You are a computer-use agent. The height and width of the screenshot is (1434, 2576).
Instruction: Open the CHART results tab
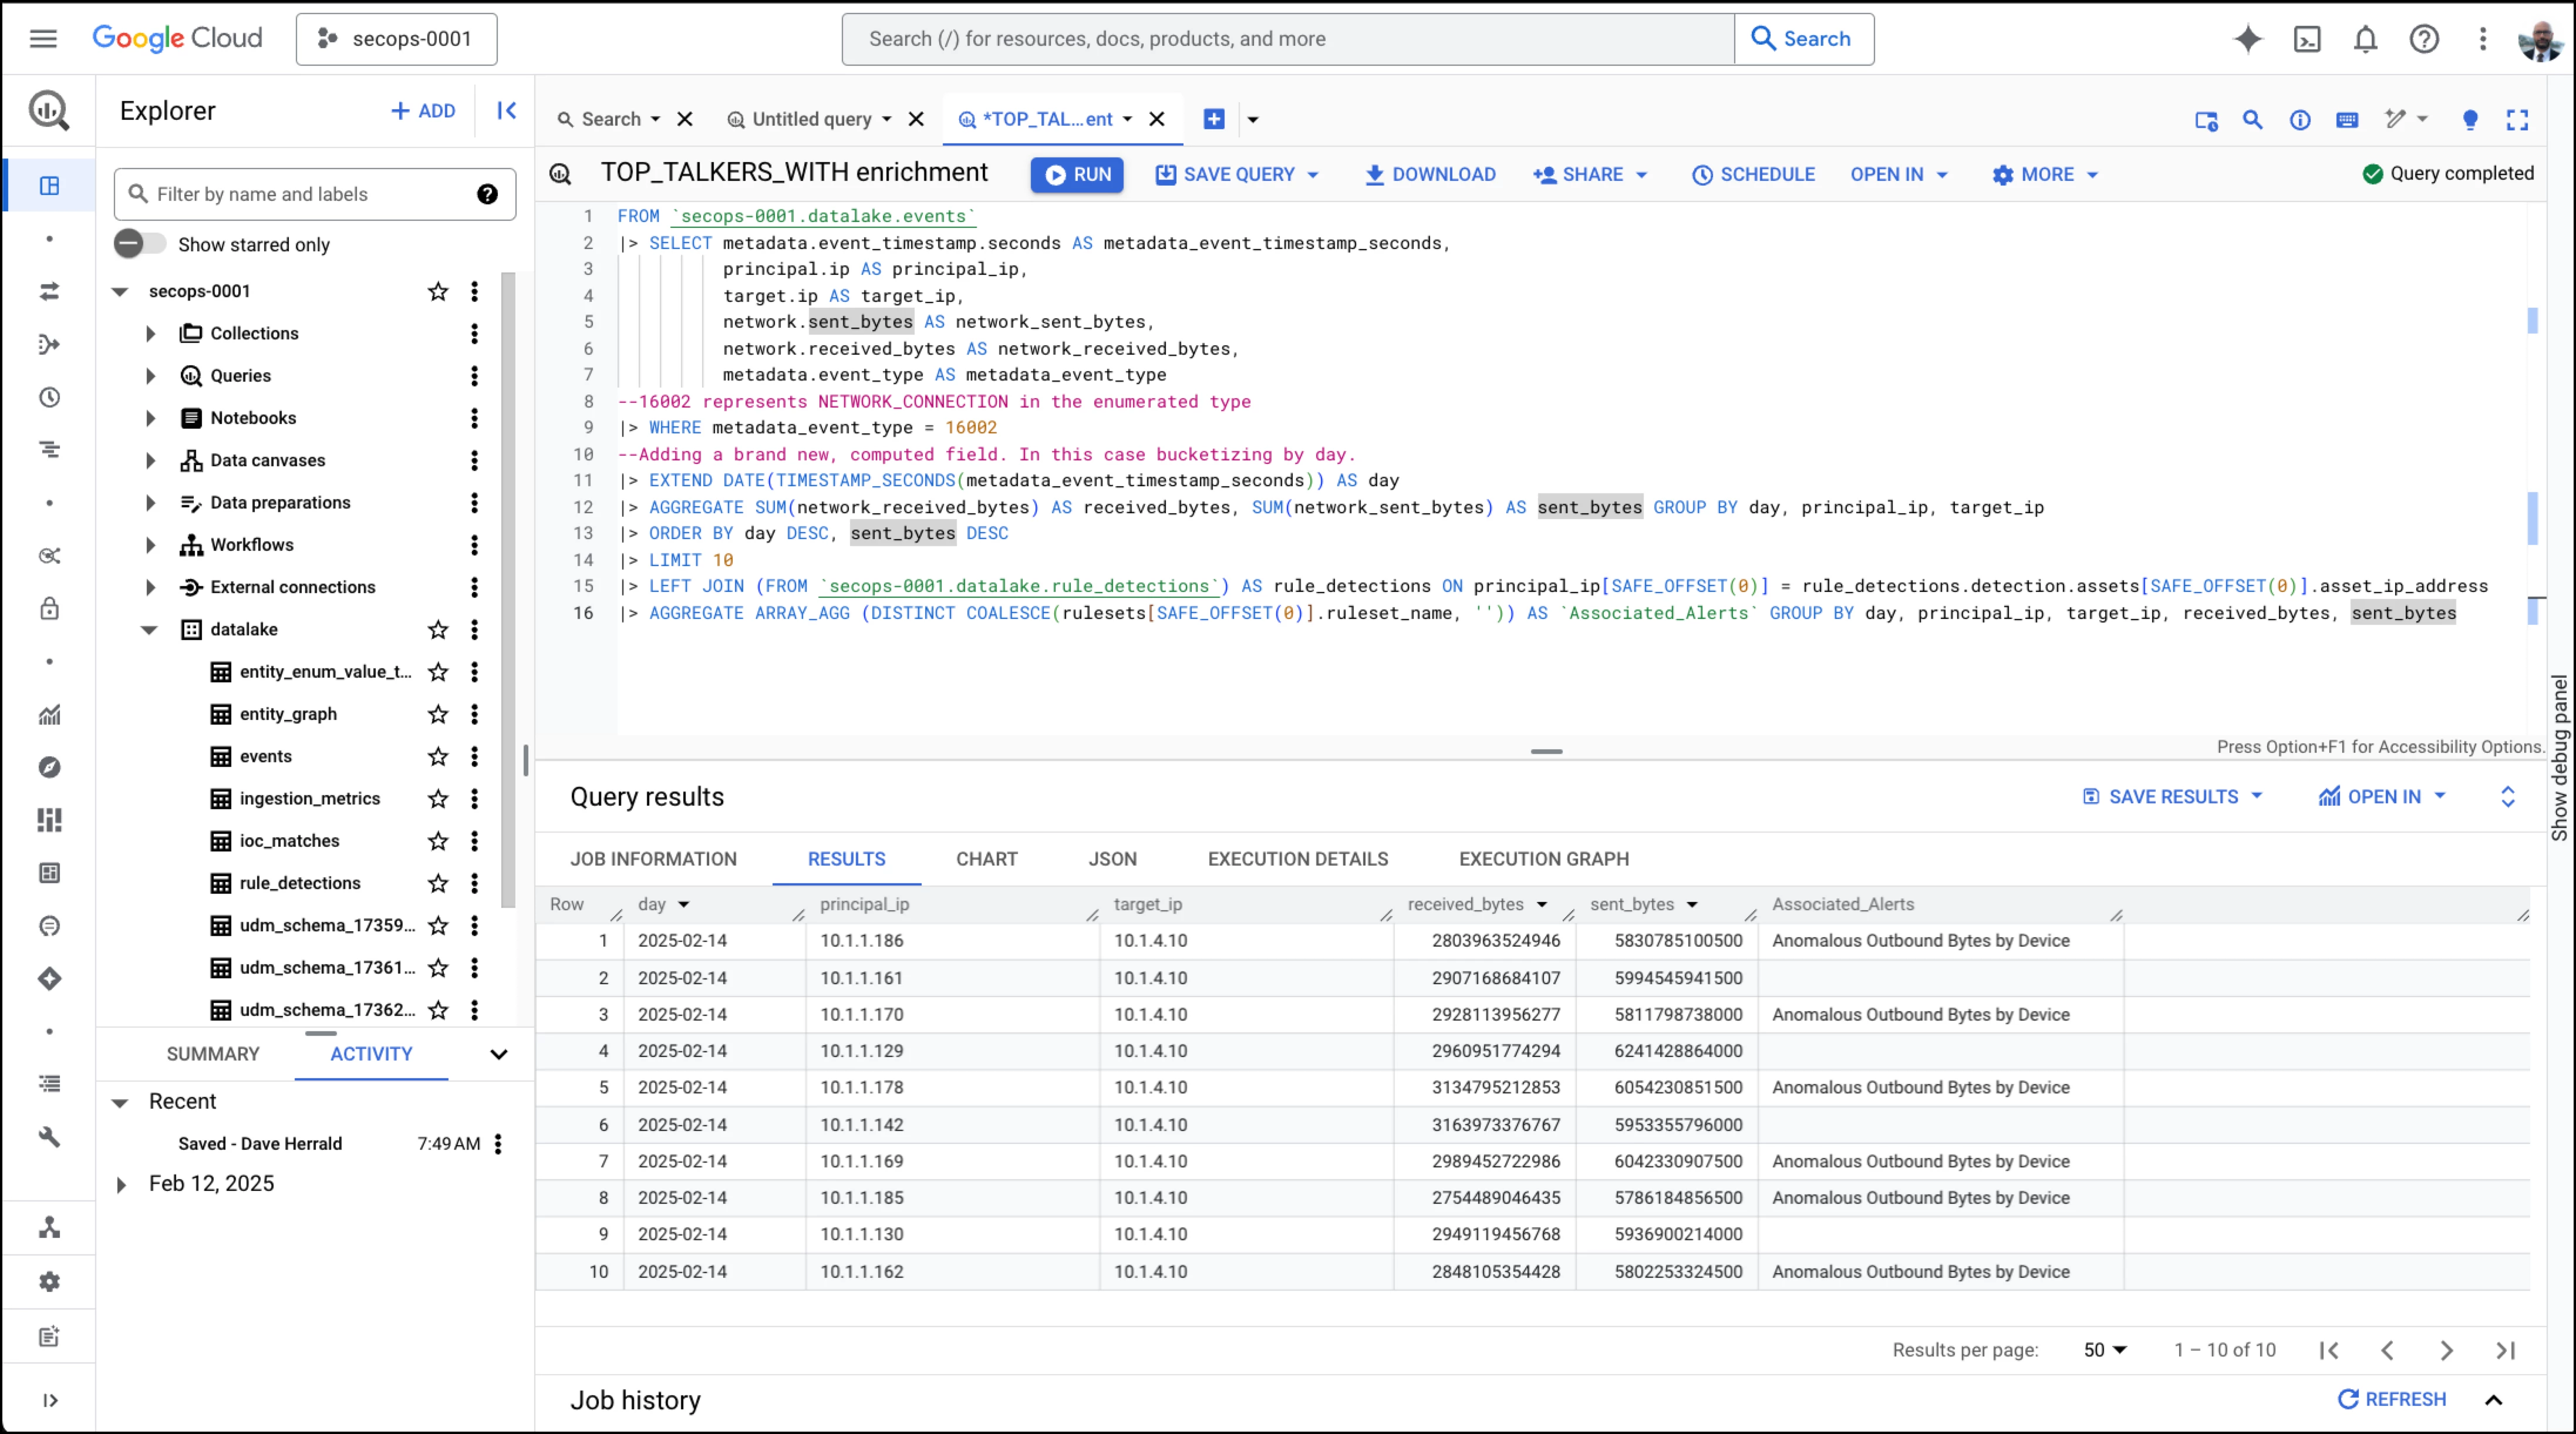tap(986, 859)
